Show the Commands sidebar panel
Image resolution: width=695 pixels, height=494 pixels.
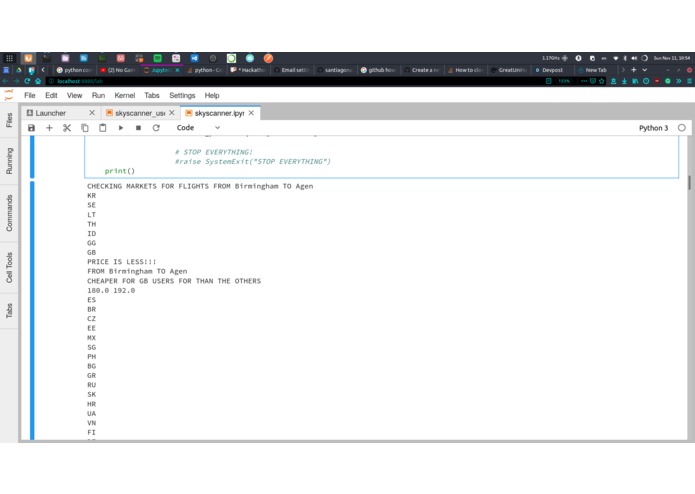pos(9,213)
